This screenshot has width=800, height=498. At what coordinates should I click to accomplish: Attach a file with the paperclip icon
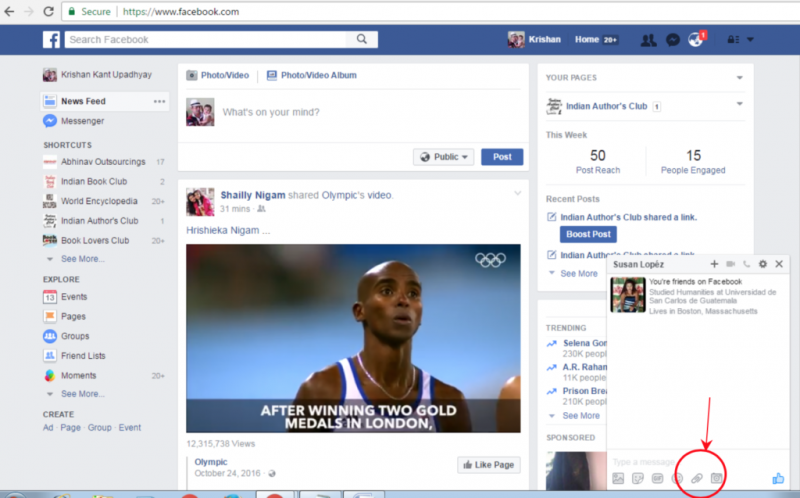pyautogui.click(x=696, y=478)
